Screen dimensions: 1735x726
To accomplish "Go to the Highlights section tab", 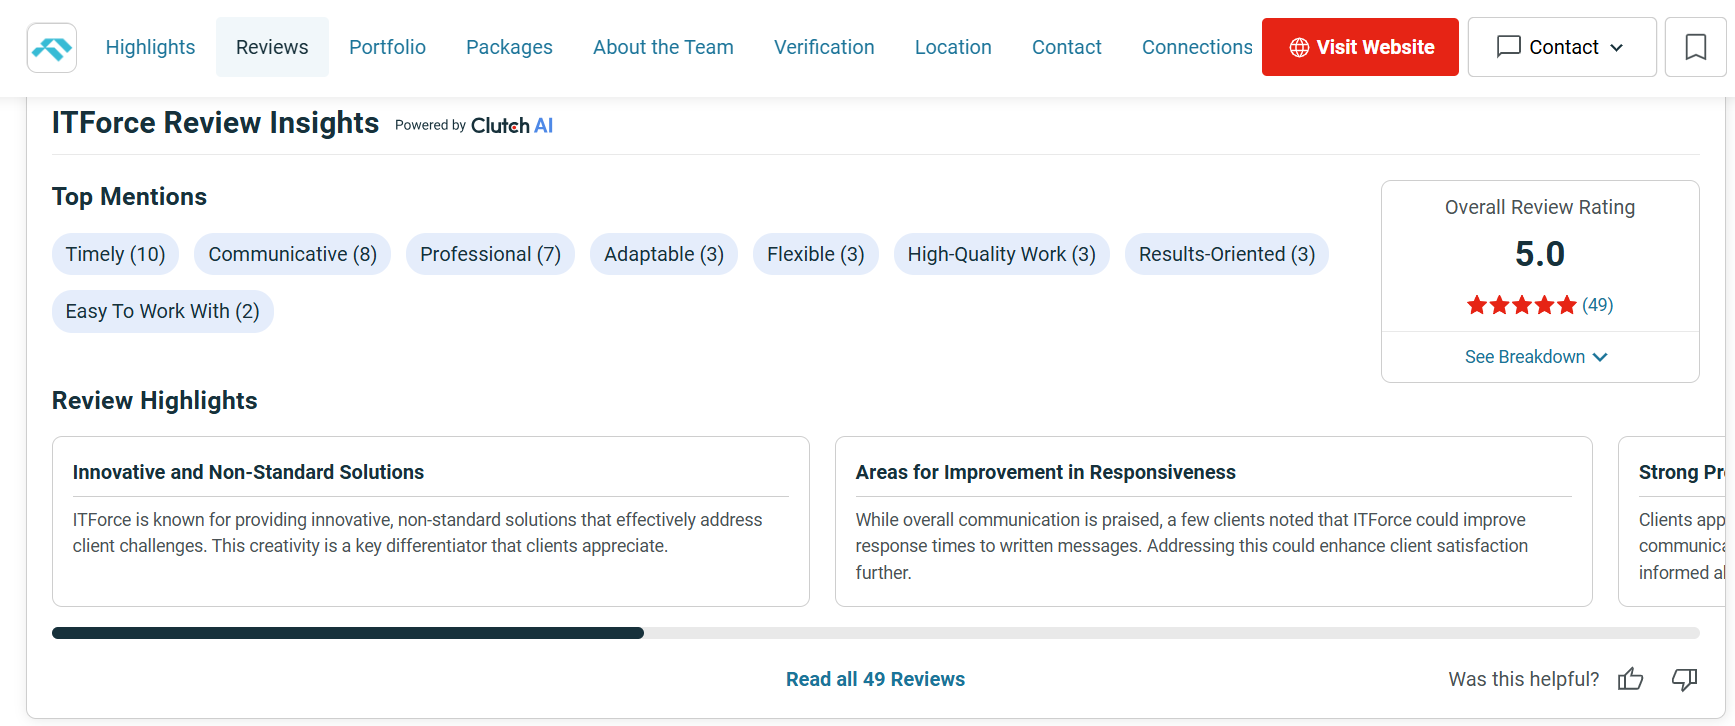I will 150,47.
